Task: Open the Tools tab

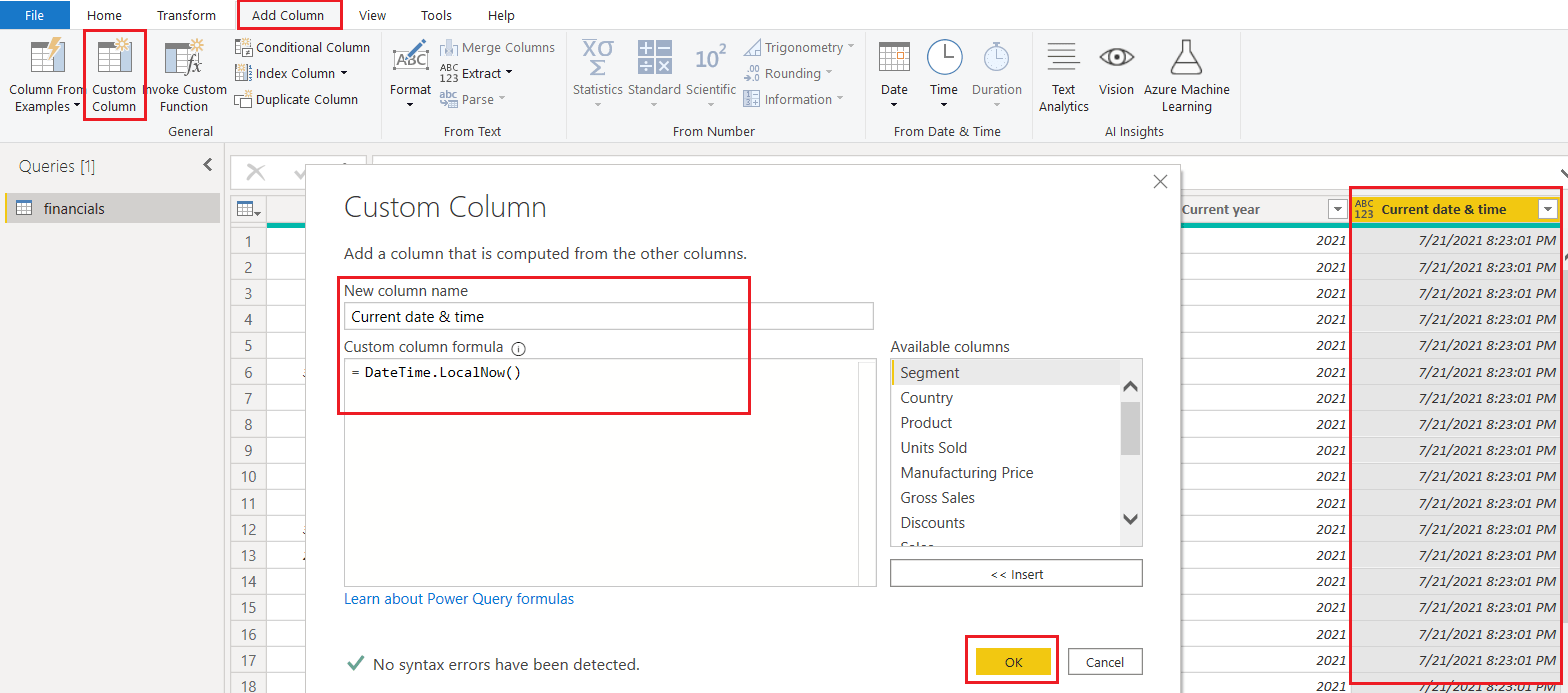Action: (x=436, y=15)
